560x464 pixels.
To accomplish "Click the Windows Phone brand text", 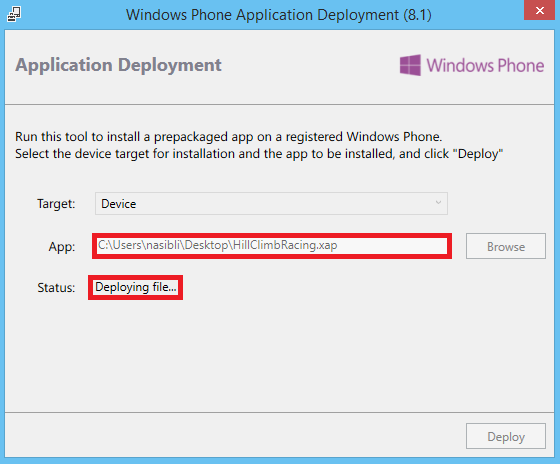I will click(x=485, y=66).
